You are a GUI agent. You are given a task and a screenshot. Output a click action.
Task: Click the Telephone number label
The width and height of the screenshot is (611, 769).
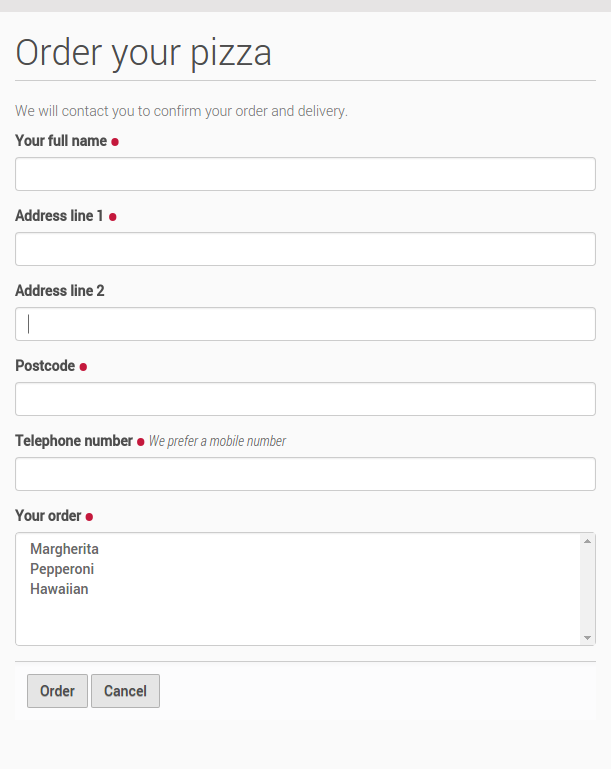74,441
